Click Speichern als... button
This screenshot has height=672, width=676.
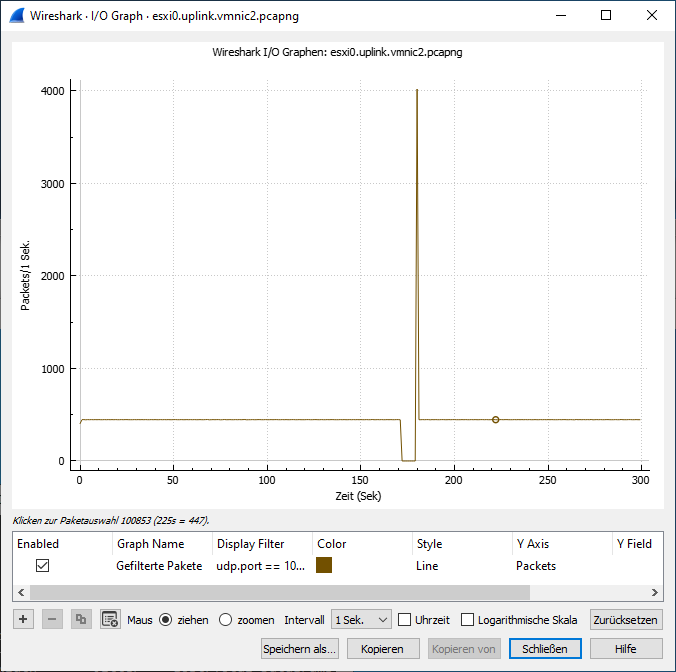point(300,649)
